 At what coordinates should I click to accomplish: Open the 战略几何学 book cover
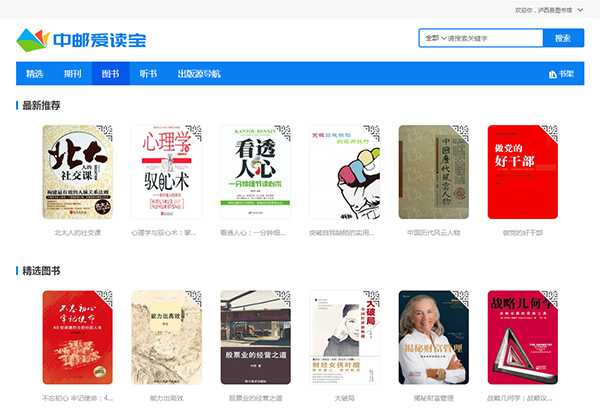pos(523,337)
